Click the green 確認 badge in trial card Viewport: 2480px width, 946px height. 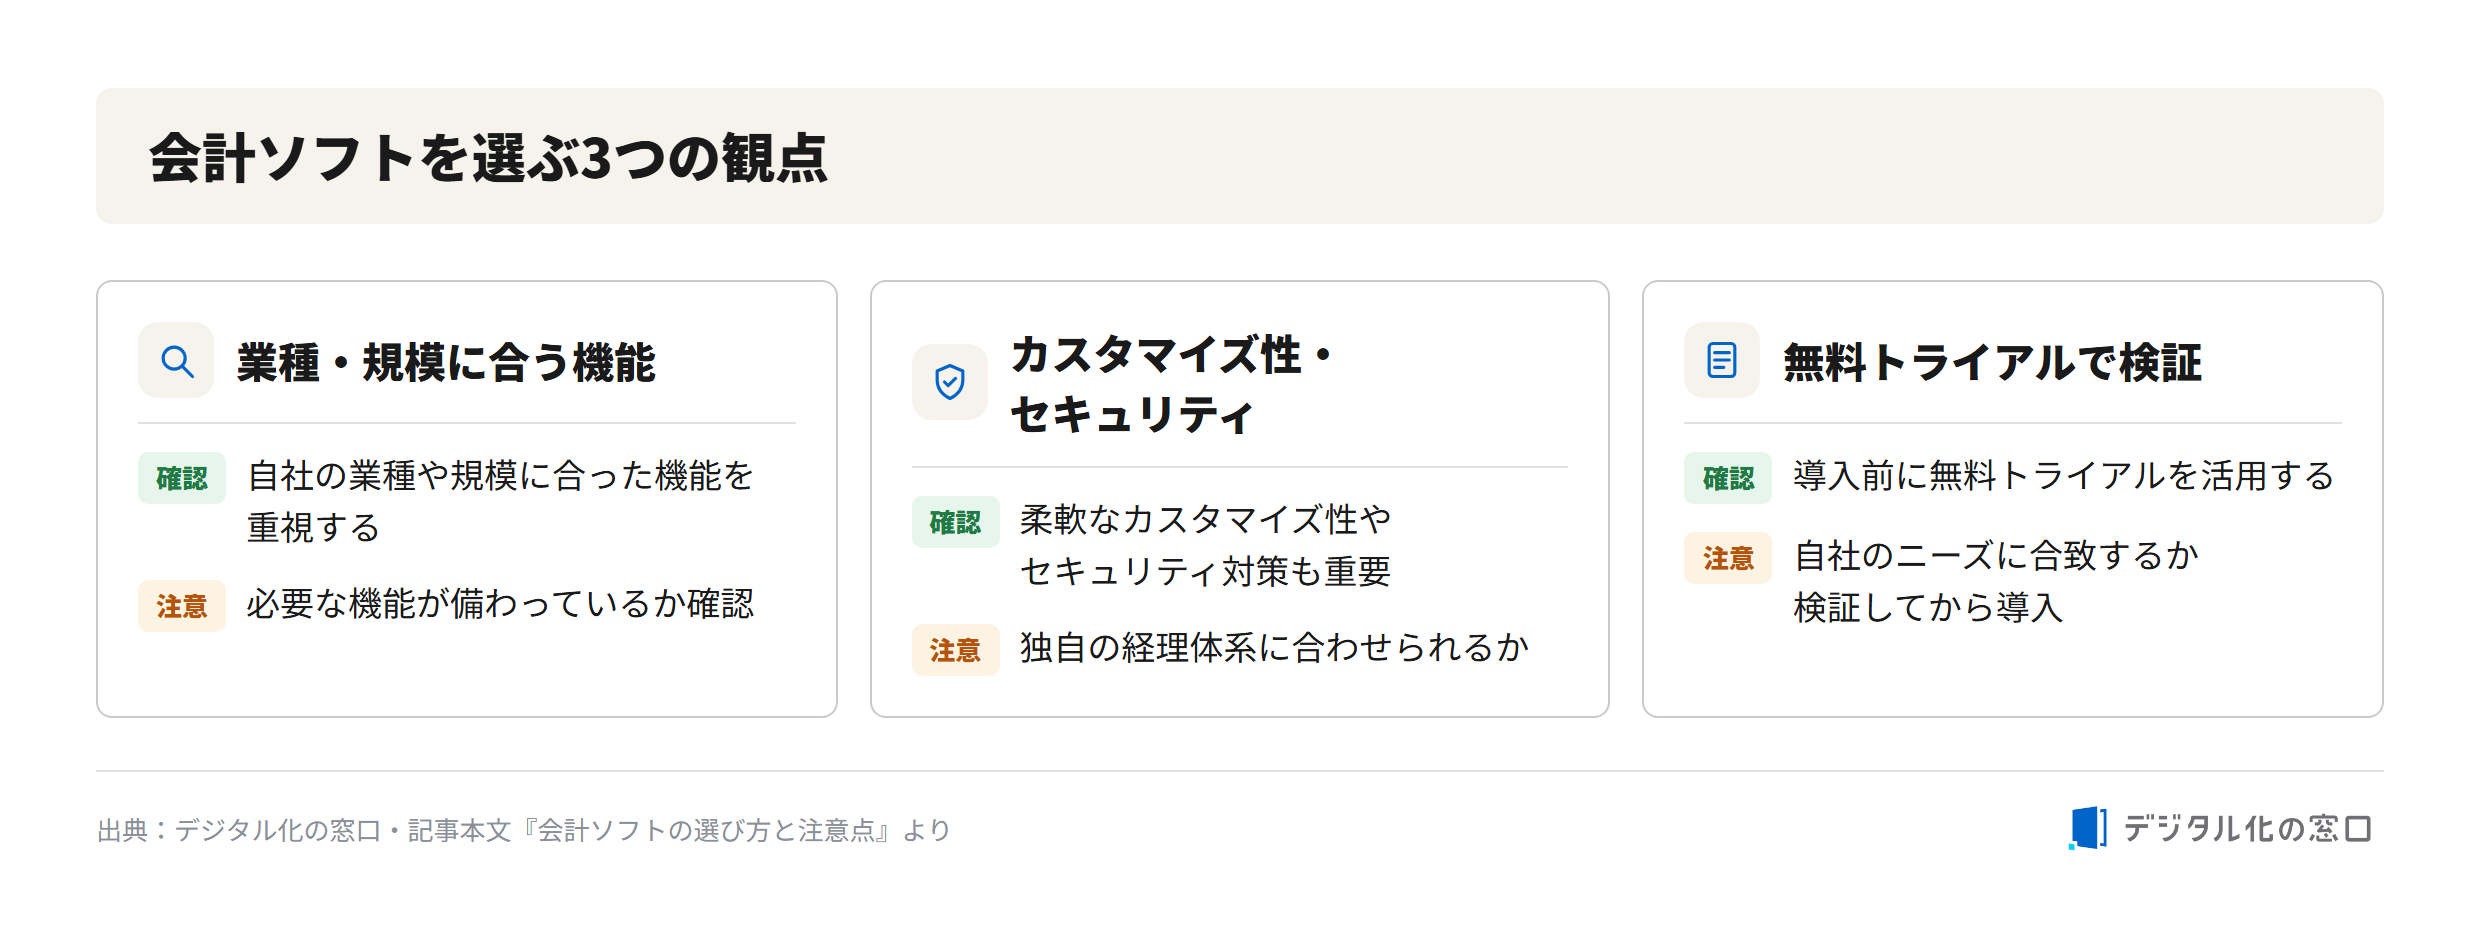tap(1728, 478)
